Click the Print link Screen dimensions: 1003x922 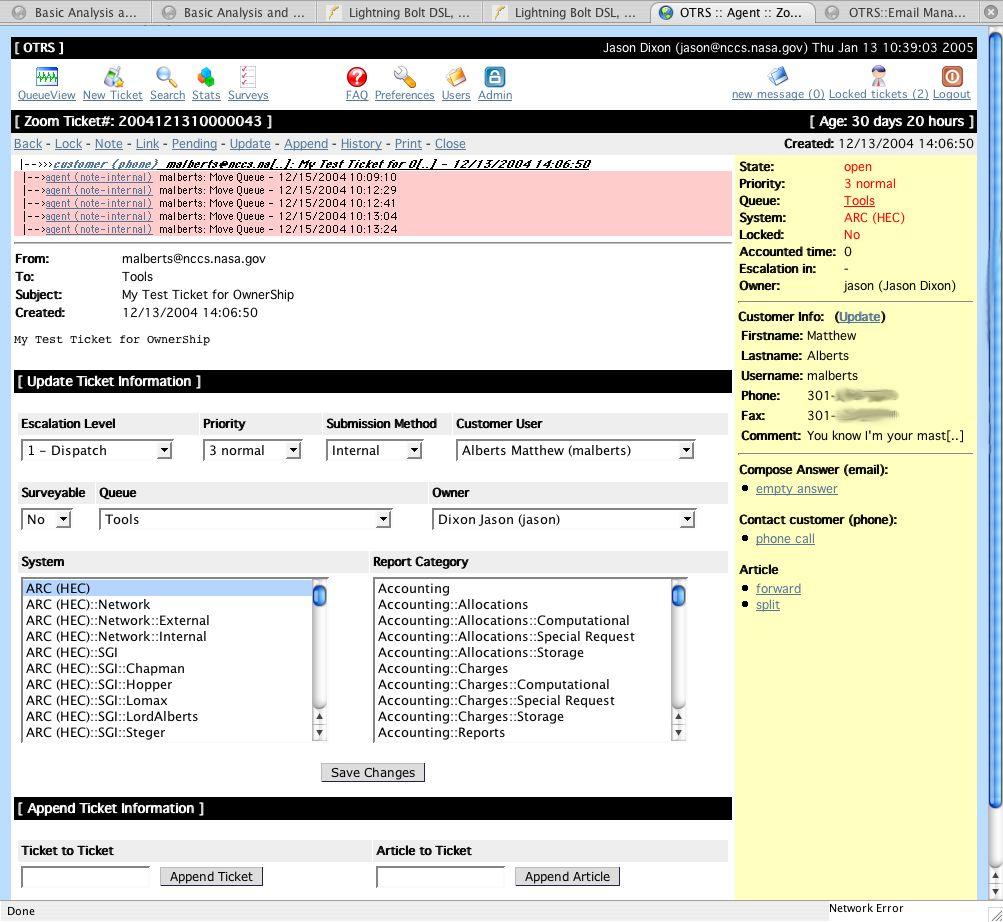click(x=408, y=144)
